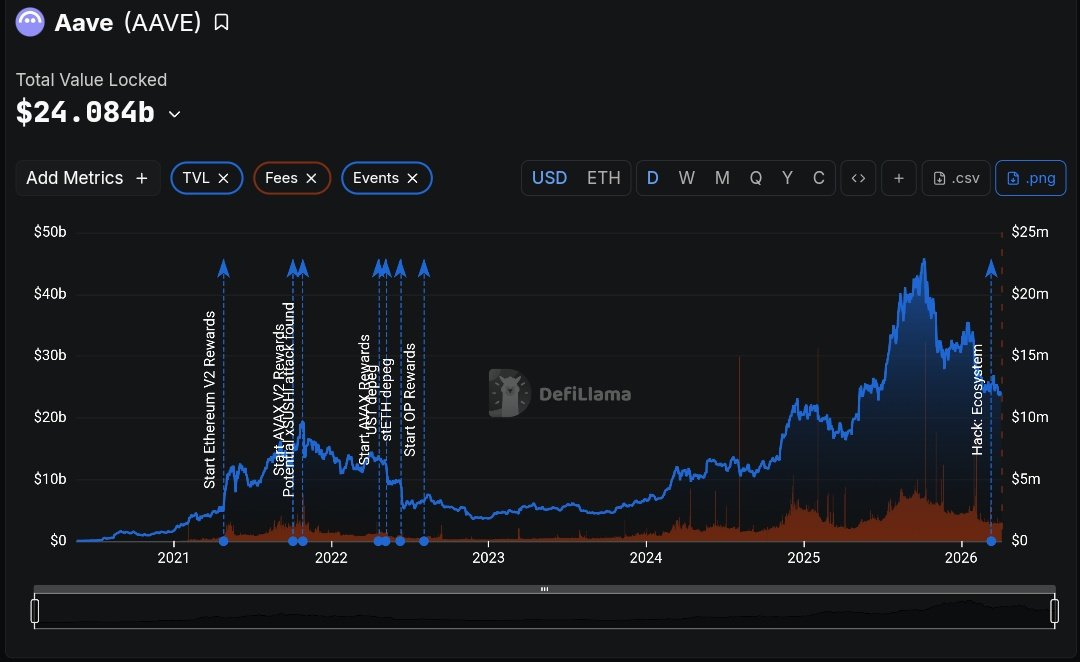
Task: Bookmark Aave using the bookmark icon
Action: click(x=220, y=22)
